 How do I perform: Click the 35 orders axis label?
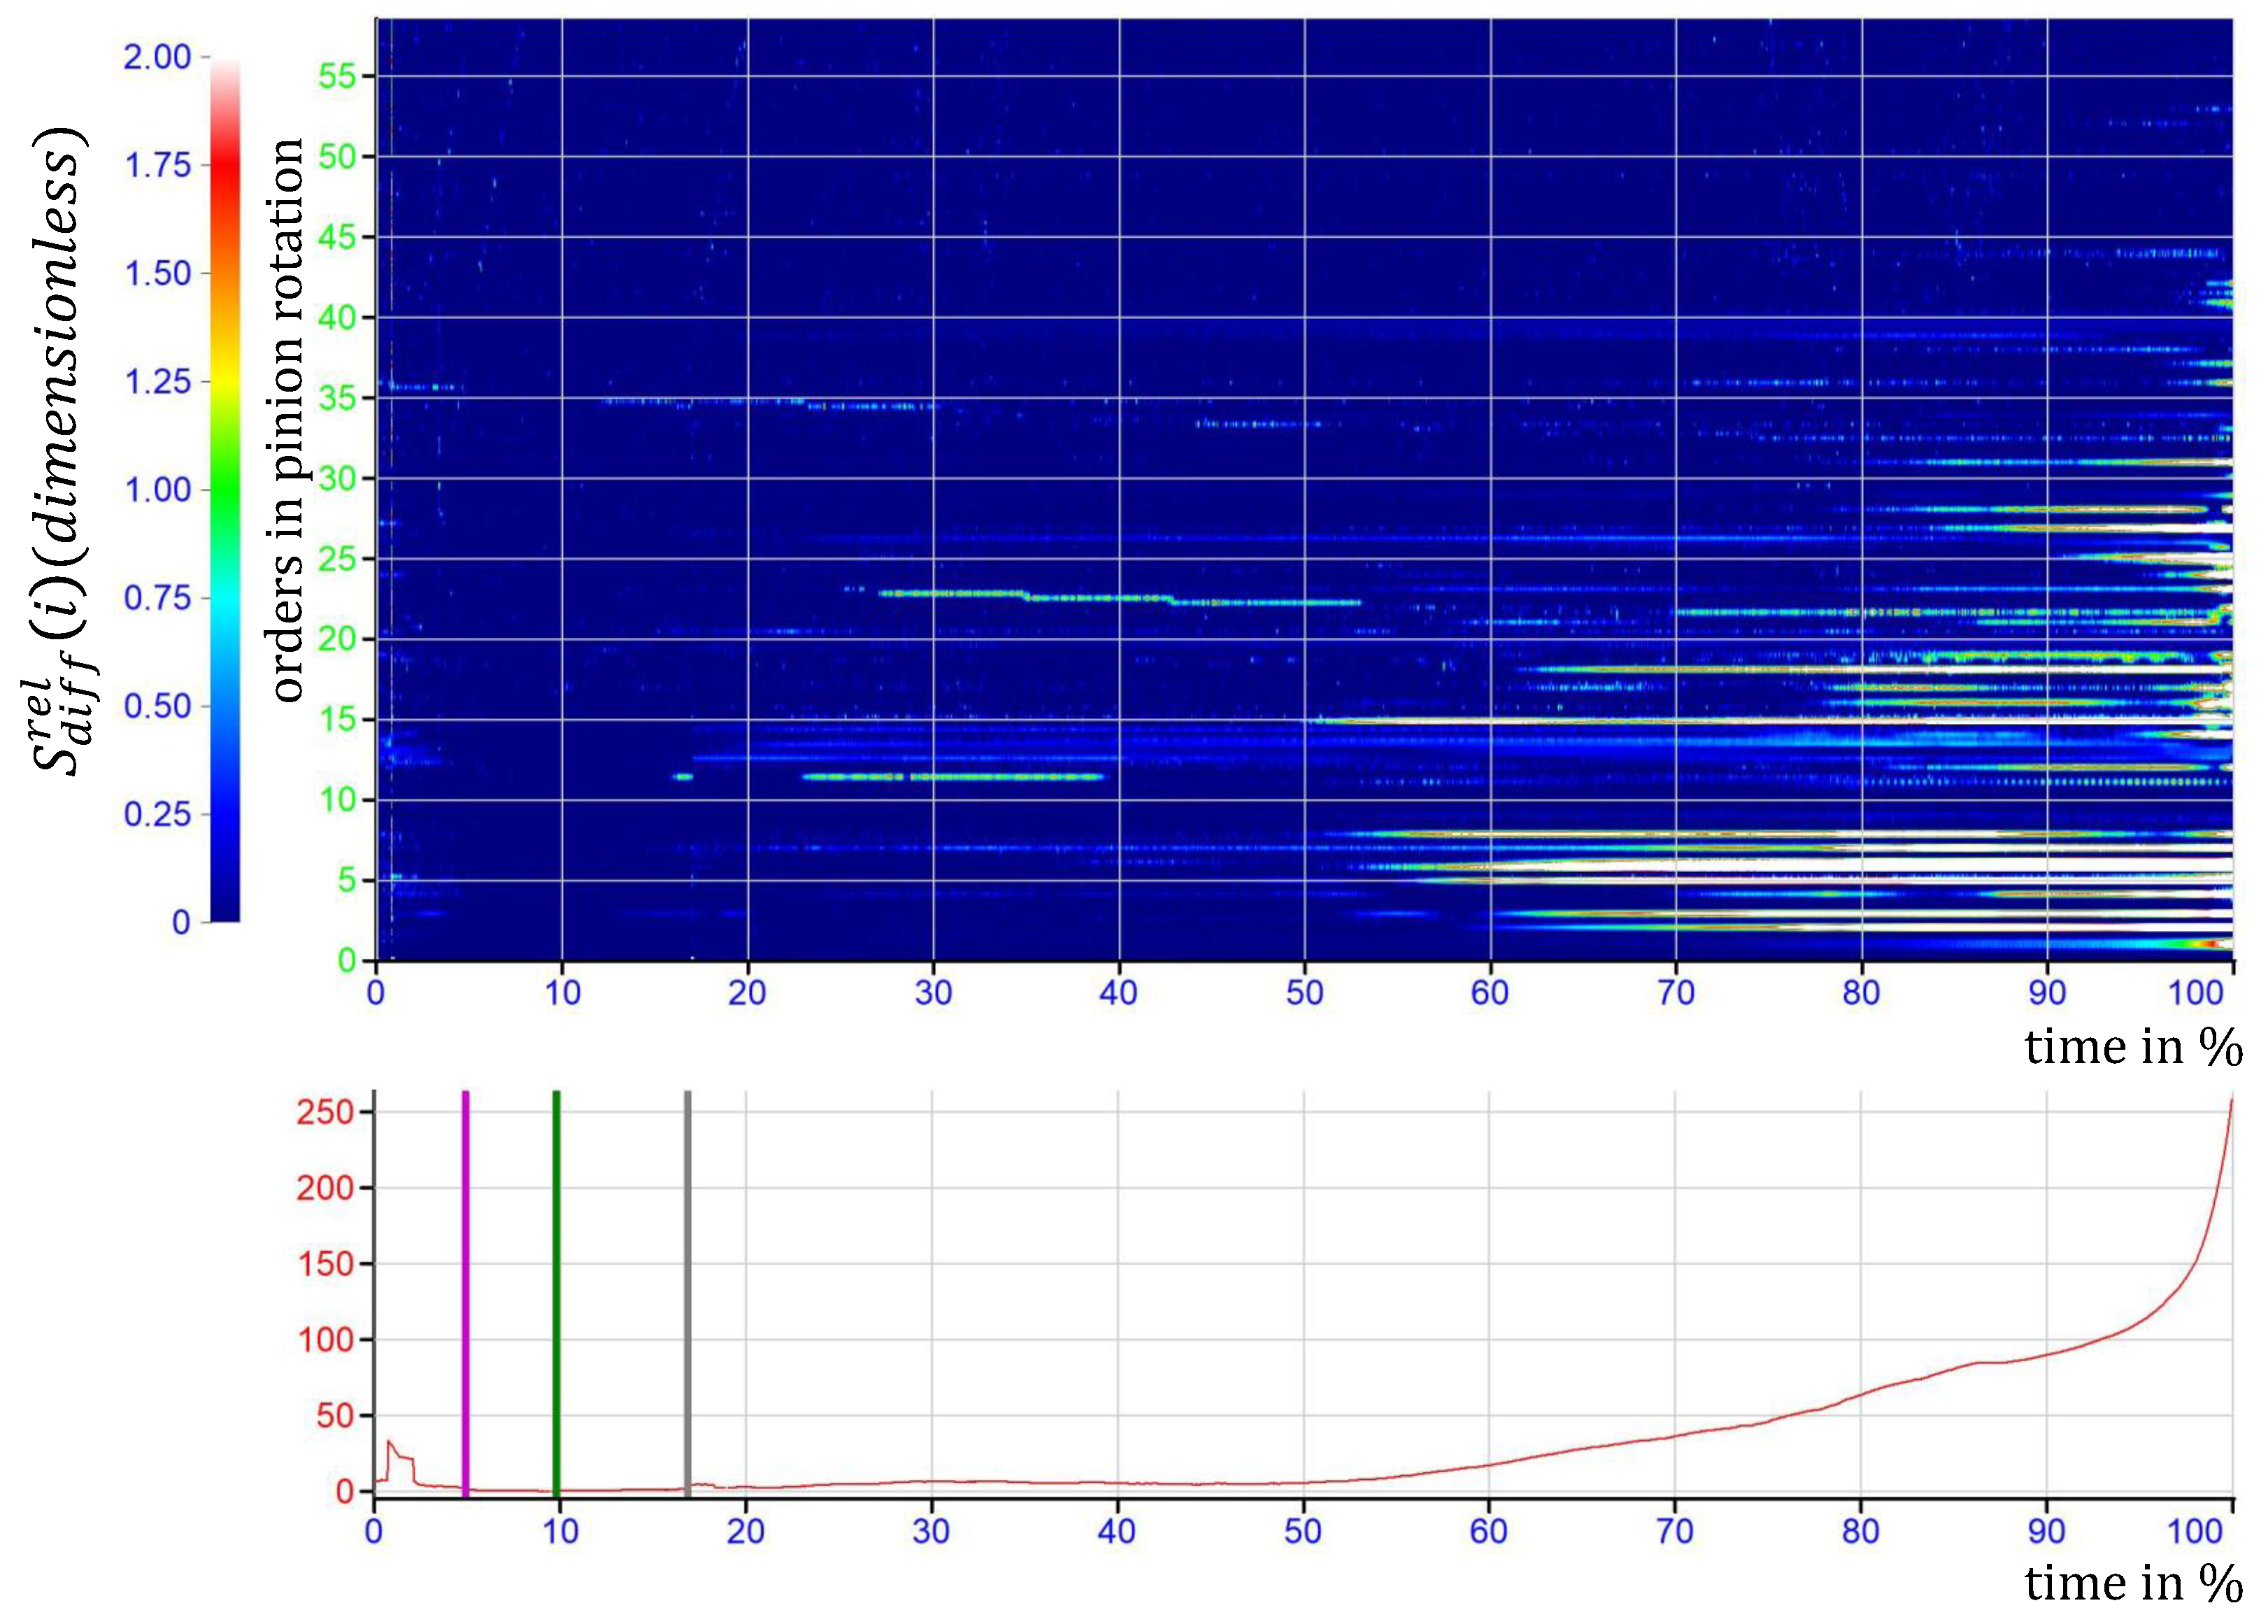point(337,398)
